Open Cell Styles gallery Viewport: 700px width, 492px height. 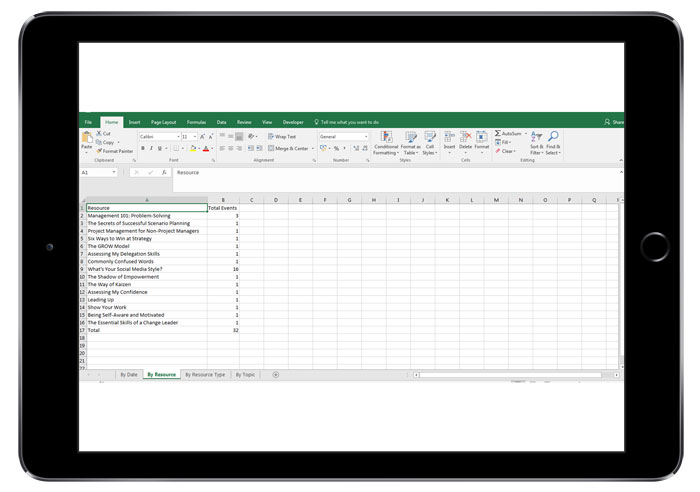429,143
